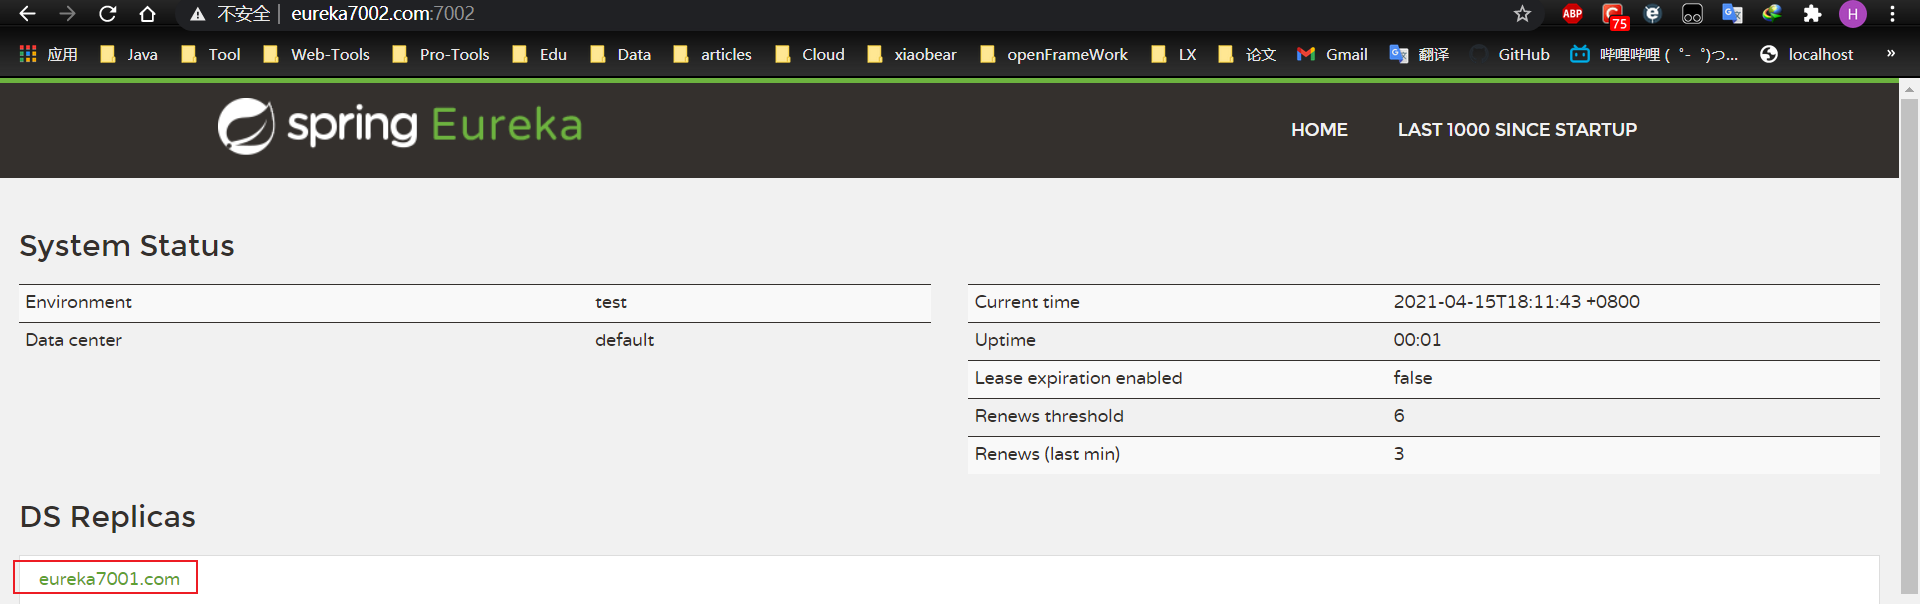Screen dimensions: 1920x604
Task: Click the spring Eureka logo
Action: pyautogui.click(x=400, y=126)
